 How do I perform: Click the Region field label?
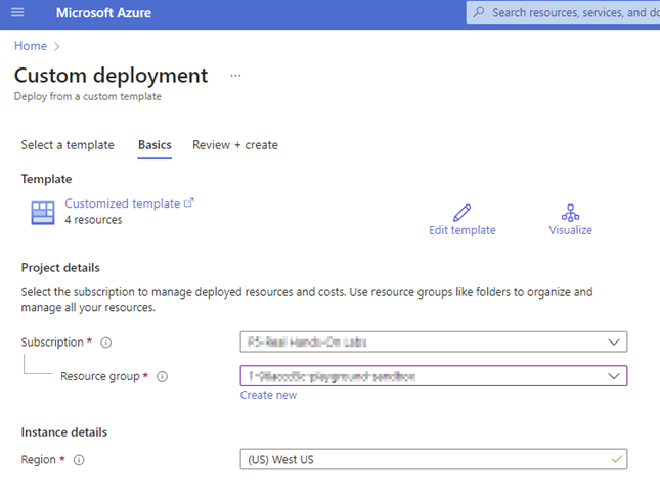coord(38,460)
